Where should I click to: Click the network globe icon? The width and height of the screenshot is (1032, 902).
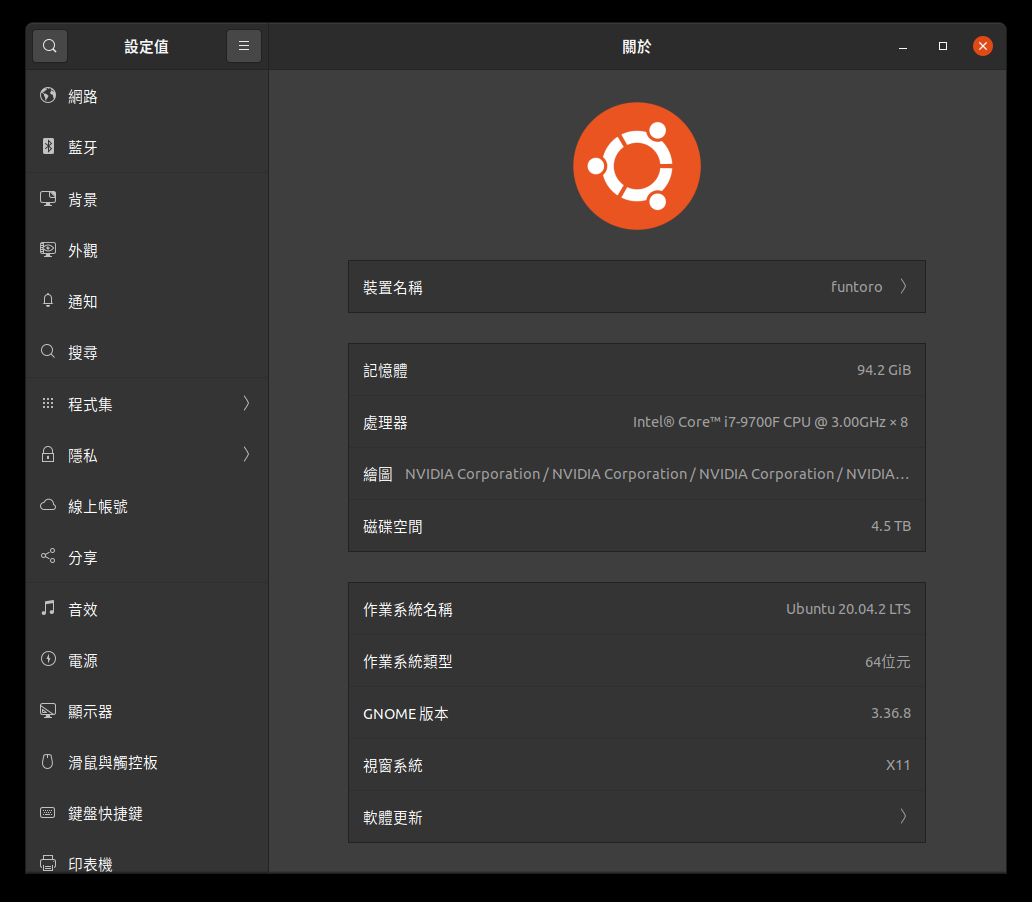click(x=48, y=95)
